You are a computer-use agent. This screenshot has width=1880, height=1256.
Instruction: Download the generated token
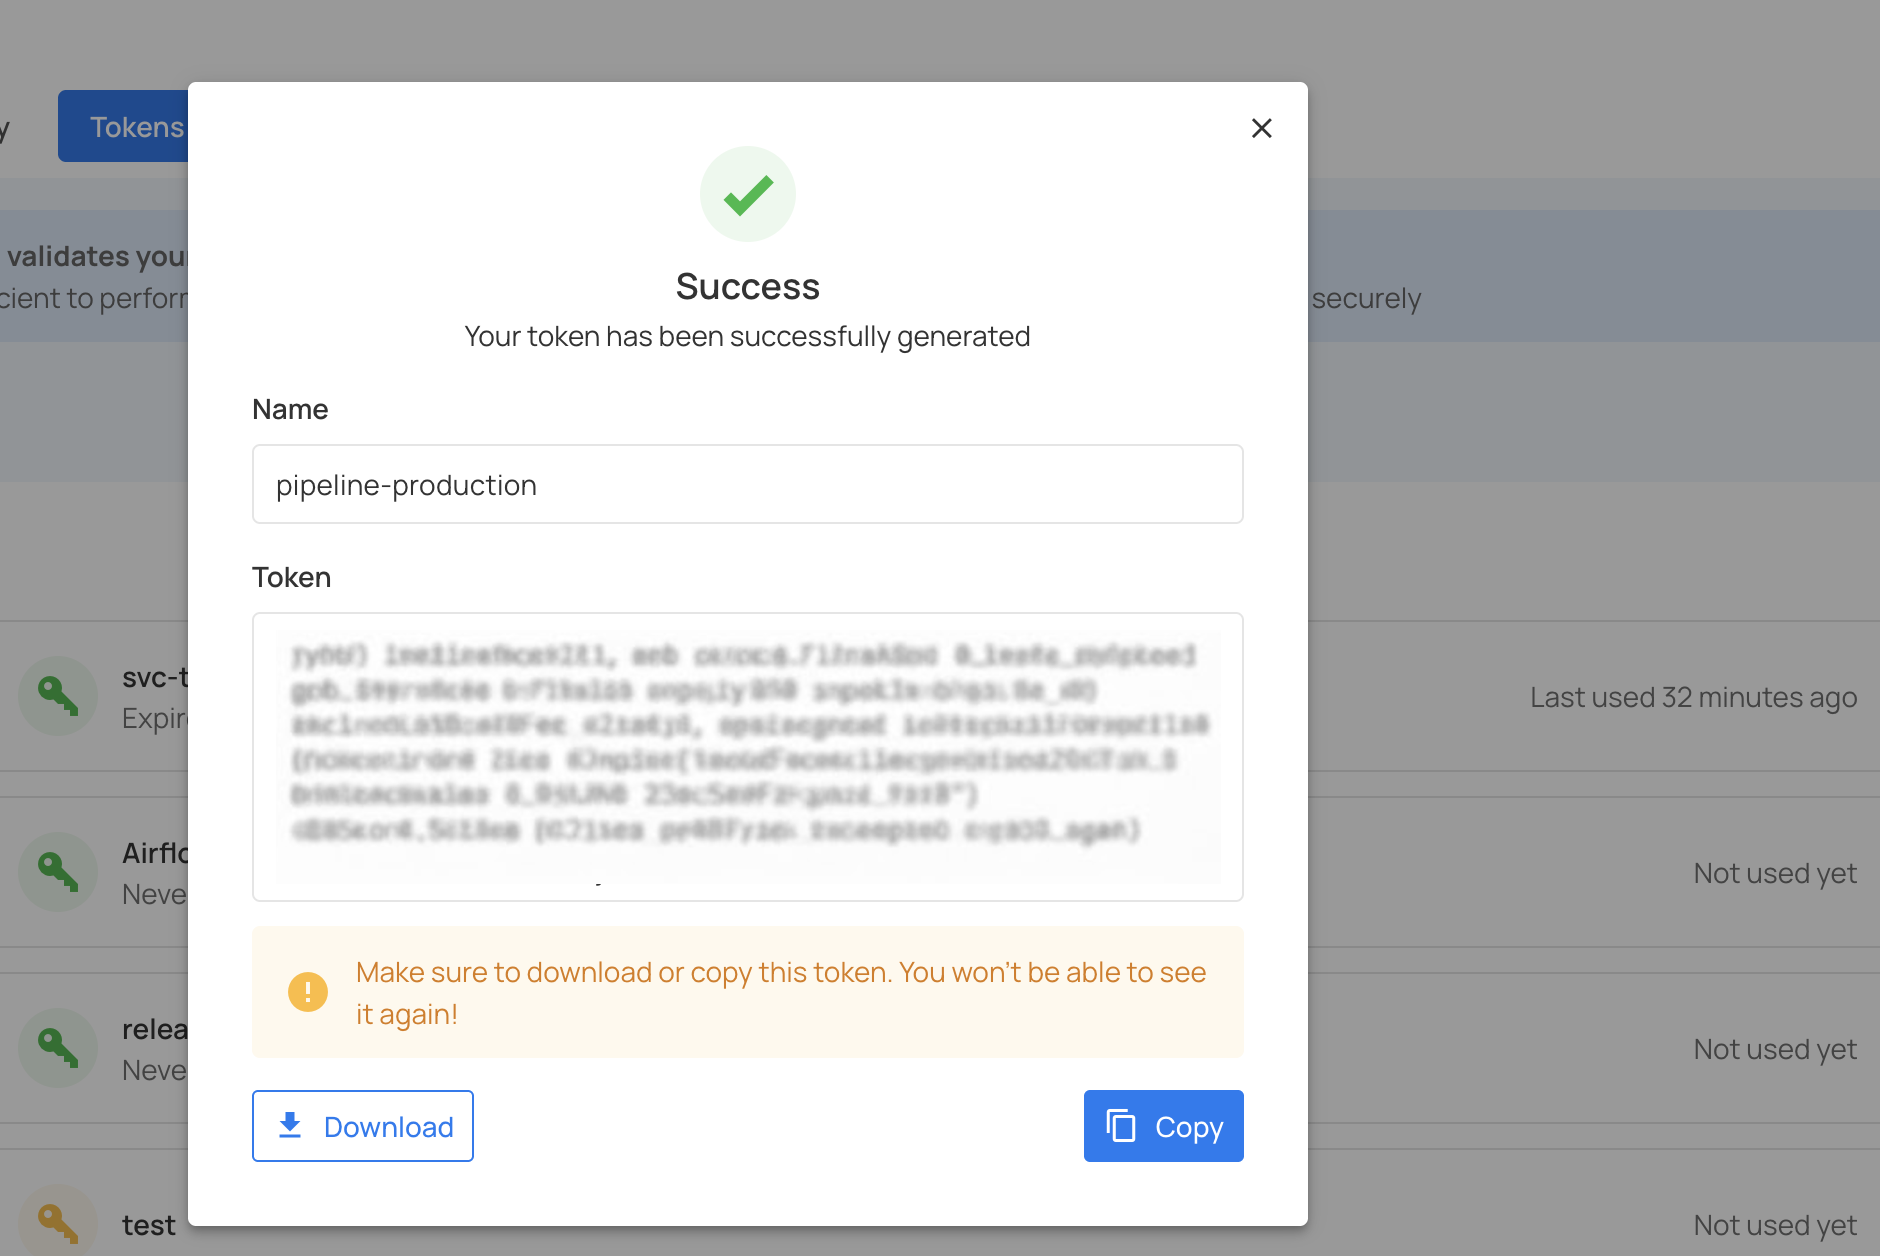click(362, 1126)
